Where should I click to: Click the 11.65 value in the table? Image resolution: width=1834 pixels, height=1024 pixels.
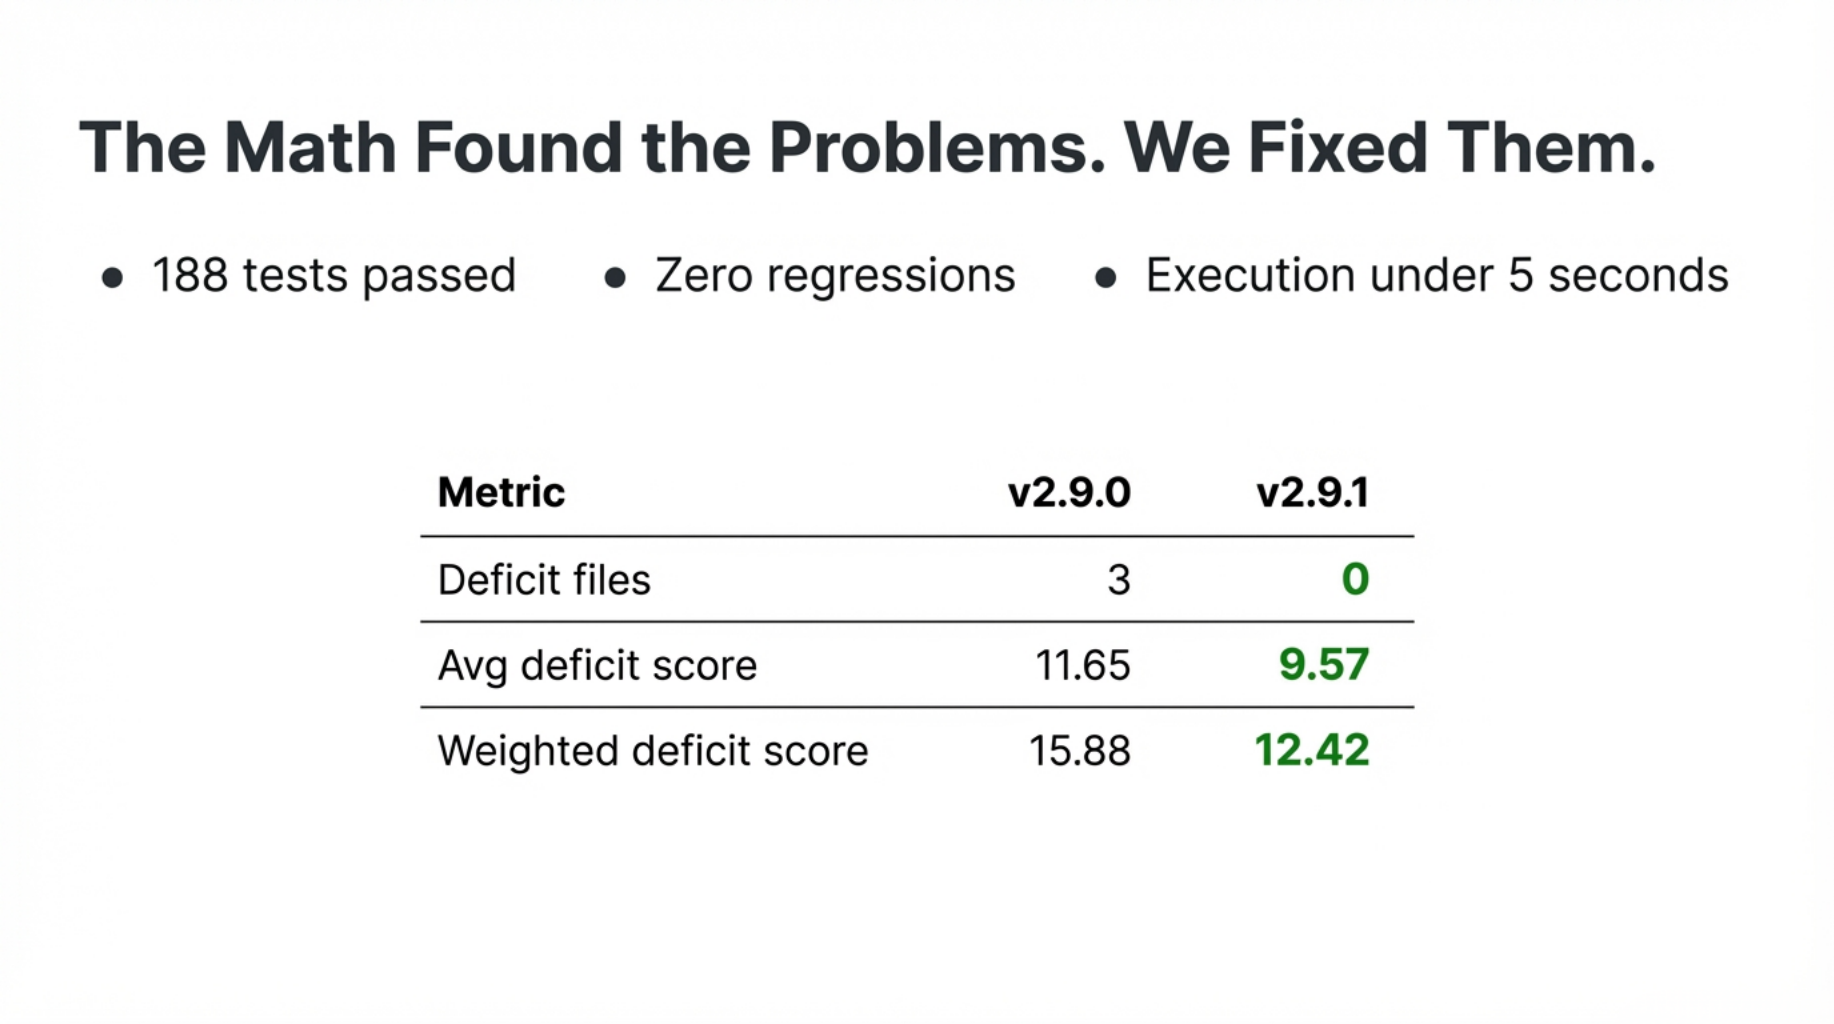(x=1082, y=665)
